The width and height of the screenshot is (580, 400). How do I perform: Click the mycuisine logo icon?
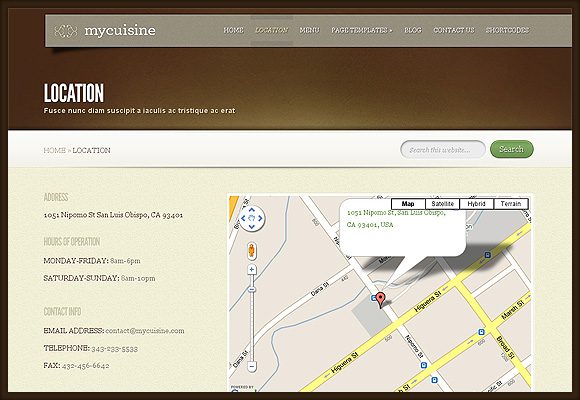coord(66,31)
